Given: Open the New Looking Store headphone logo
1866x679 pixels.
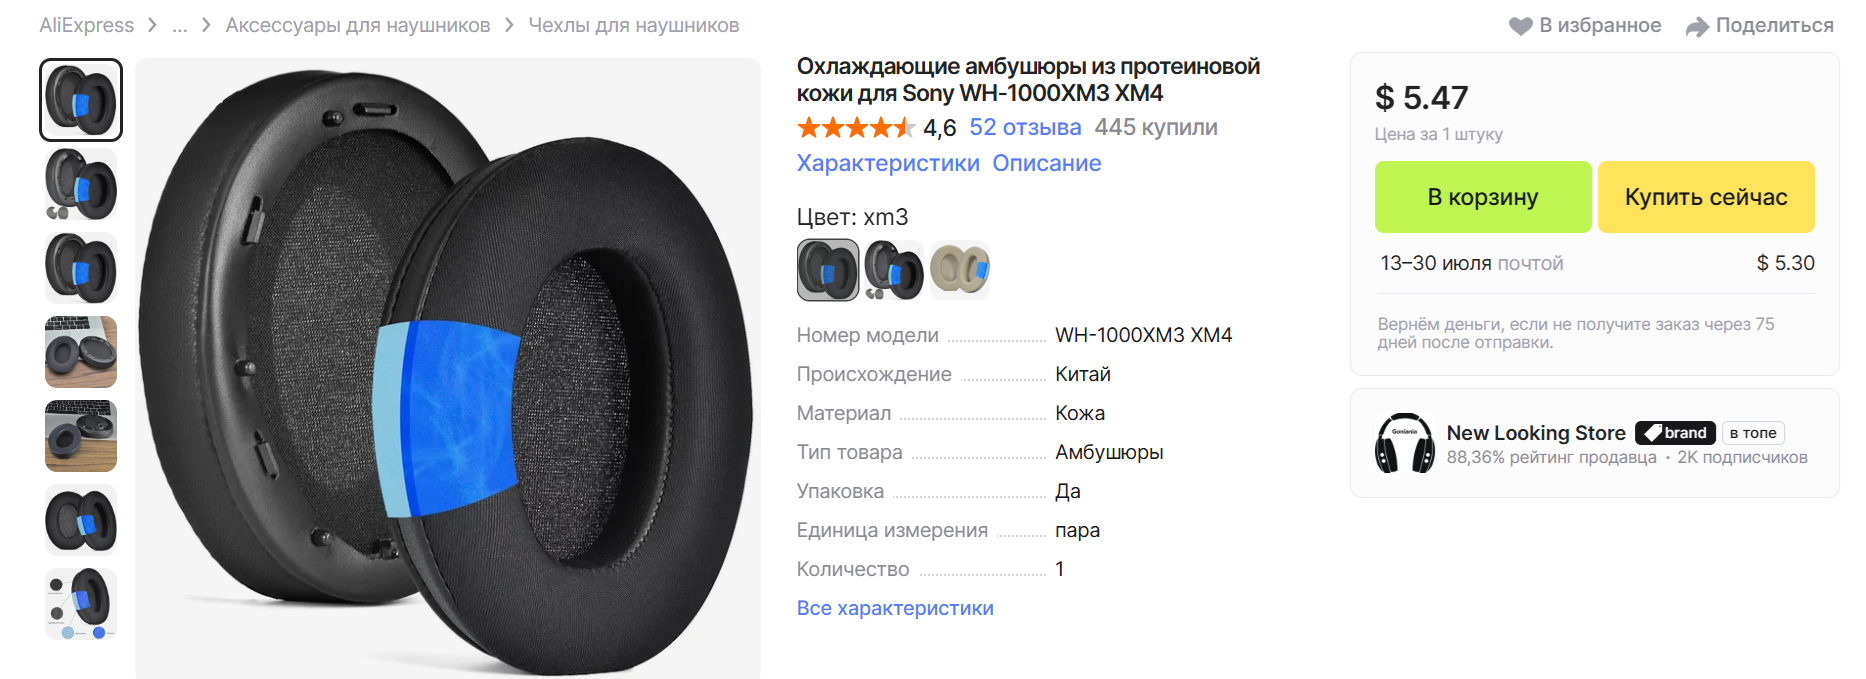Looking at the screenshot, I should pyautogui.click(x=1404, y=443).
